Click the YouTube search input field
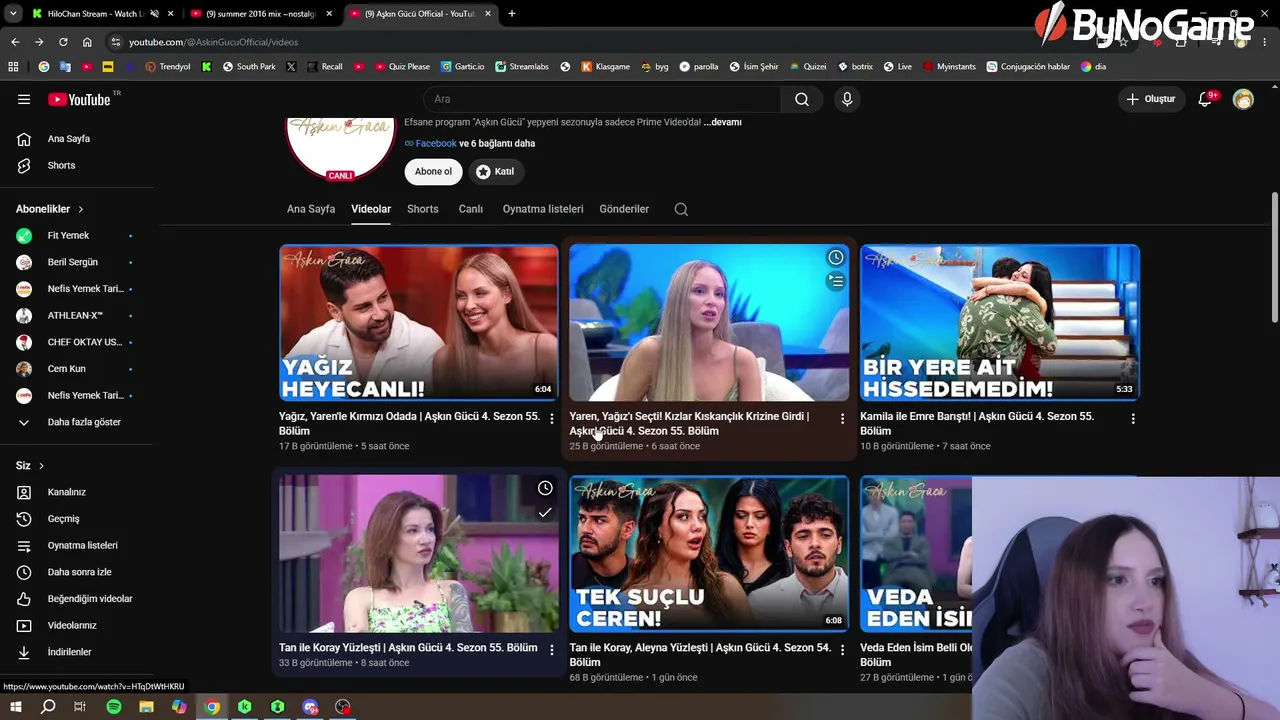The width and height of the screenshot is (1280, 720). [x=602, y=99]
